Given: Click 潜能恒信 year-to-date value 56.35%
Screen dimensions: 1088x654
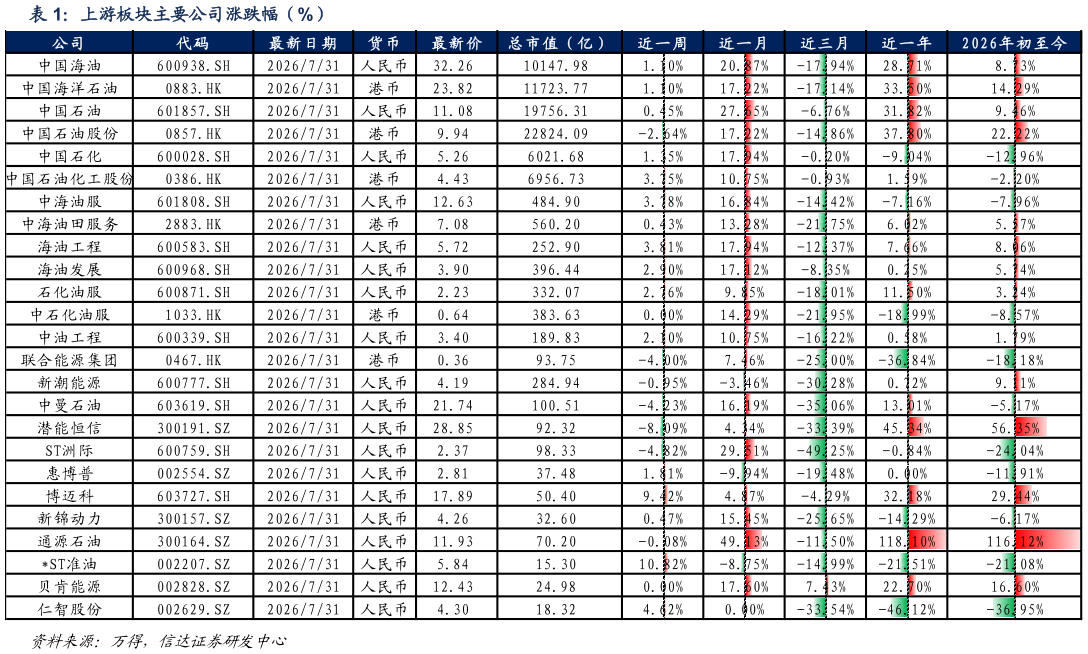Looking at the screenshot, I should tap(1015, 428).
